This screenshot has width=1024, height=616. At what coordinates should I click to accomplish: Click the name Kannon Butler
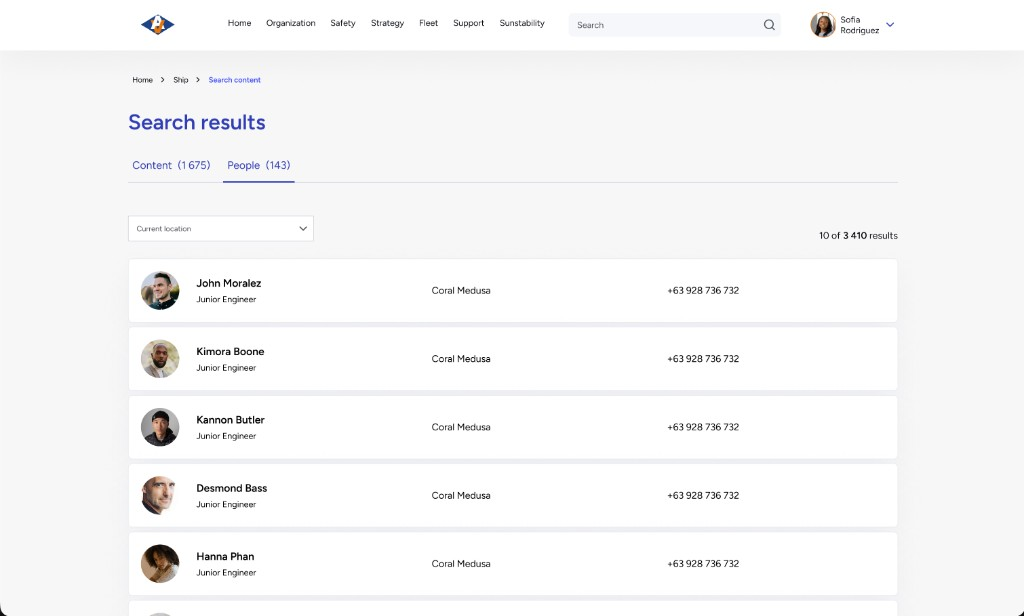tap(230, 419)
